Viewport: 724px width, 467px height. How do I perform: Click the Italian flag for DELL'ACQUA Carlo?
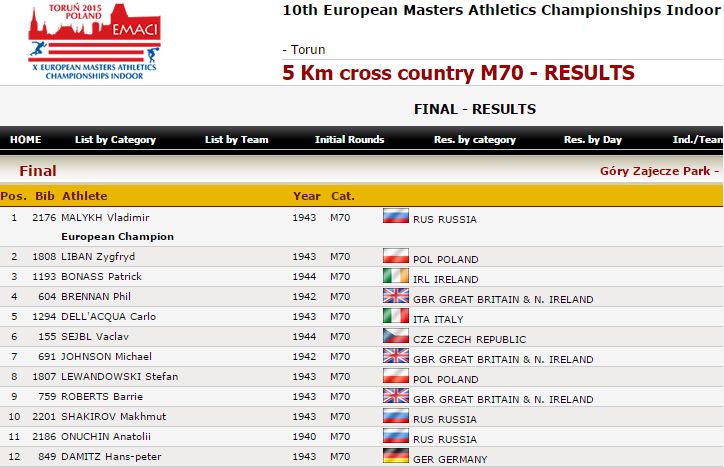(x=396, y=316)
